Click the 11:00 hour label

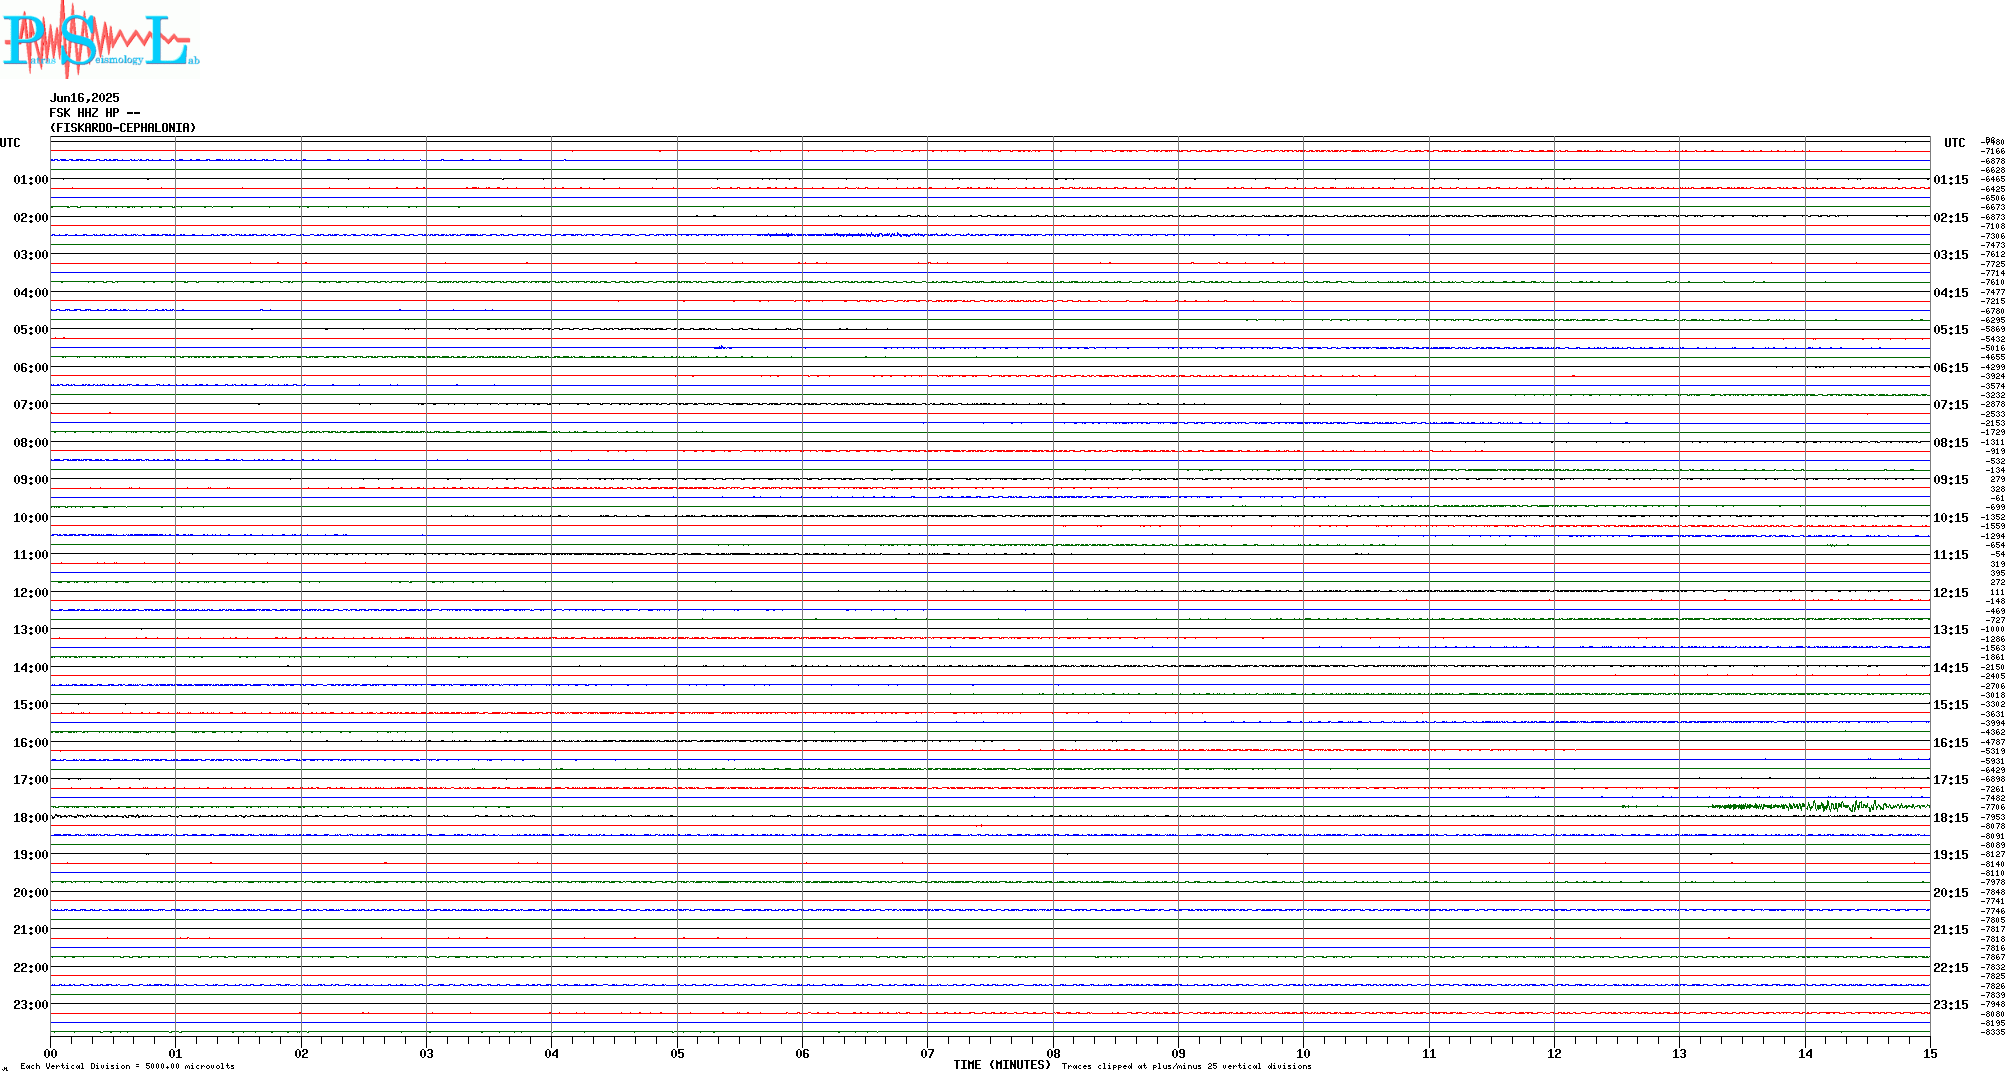point(31,555)
